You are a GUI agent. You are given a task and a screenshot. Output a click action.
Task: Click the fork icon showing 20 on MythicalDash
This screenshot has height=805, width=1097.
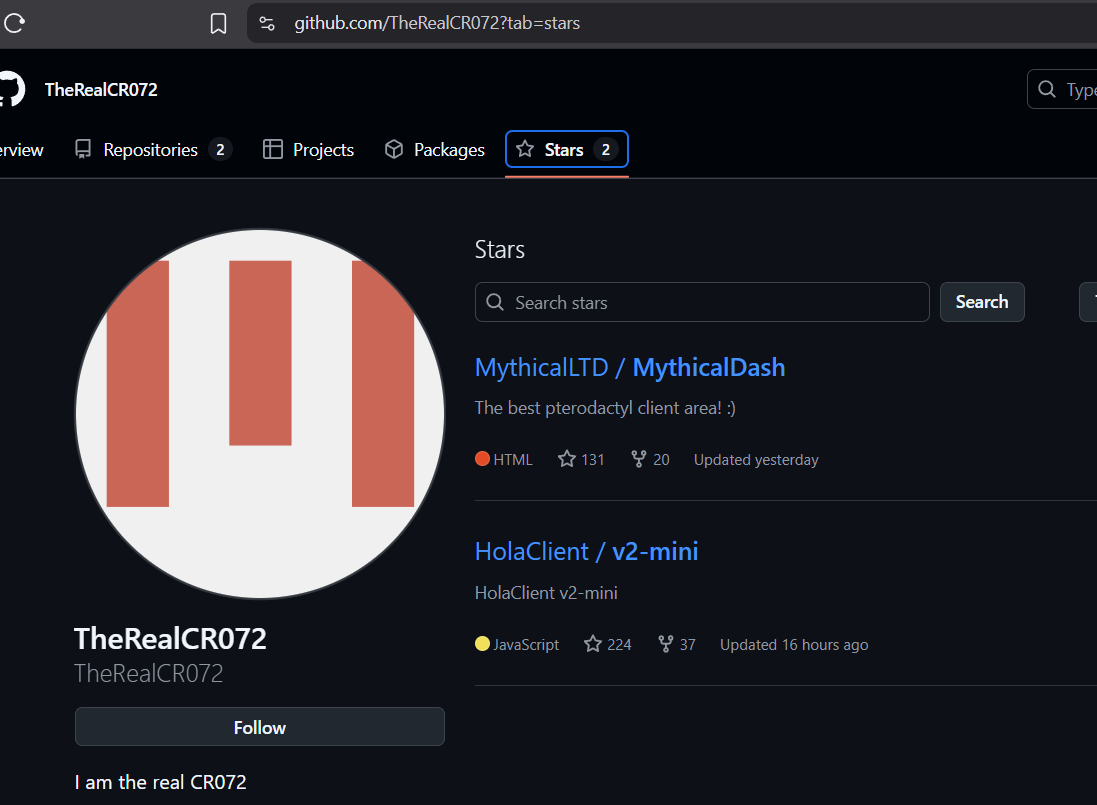click(637, 458)
